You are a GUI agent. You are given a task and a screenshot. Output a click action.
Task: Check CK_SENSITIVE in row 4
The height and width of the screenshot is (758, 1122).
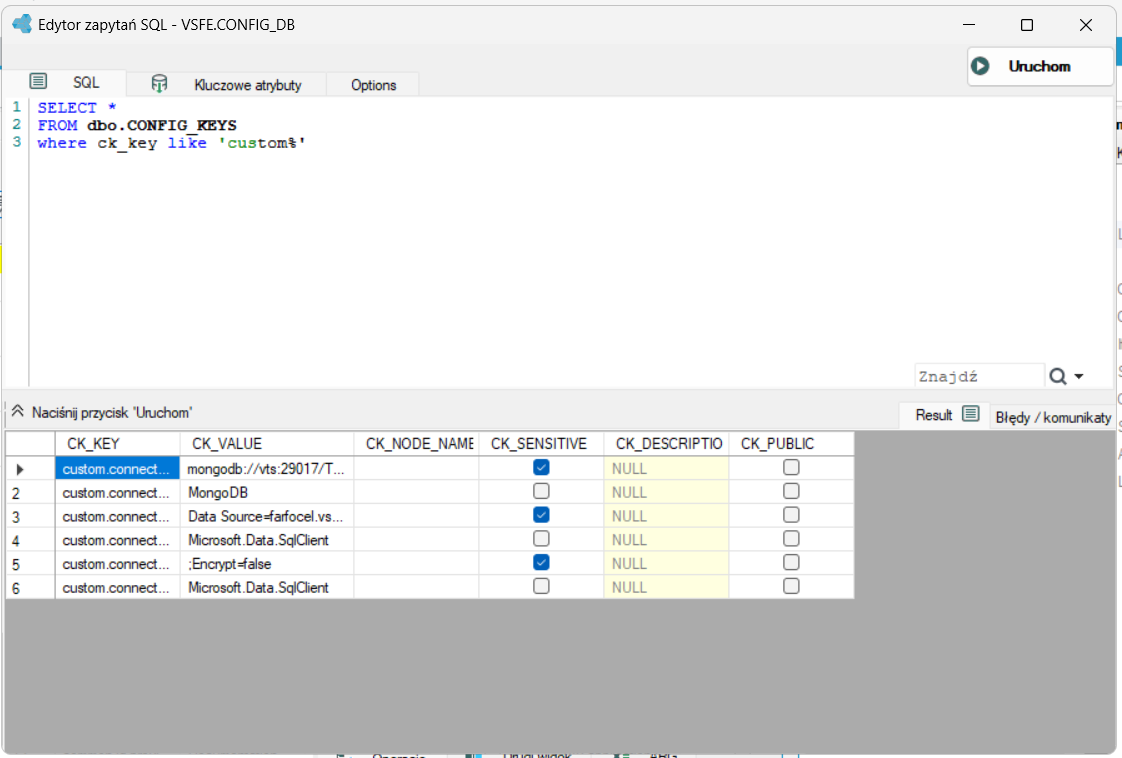point(541,538)
